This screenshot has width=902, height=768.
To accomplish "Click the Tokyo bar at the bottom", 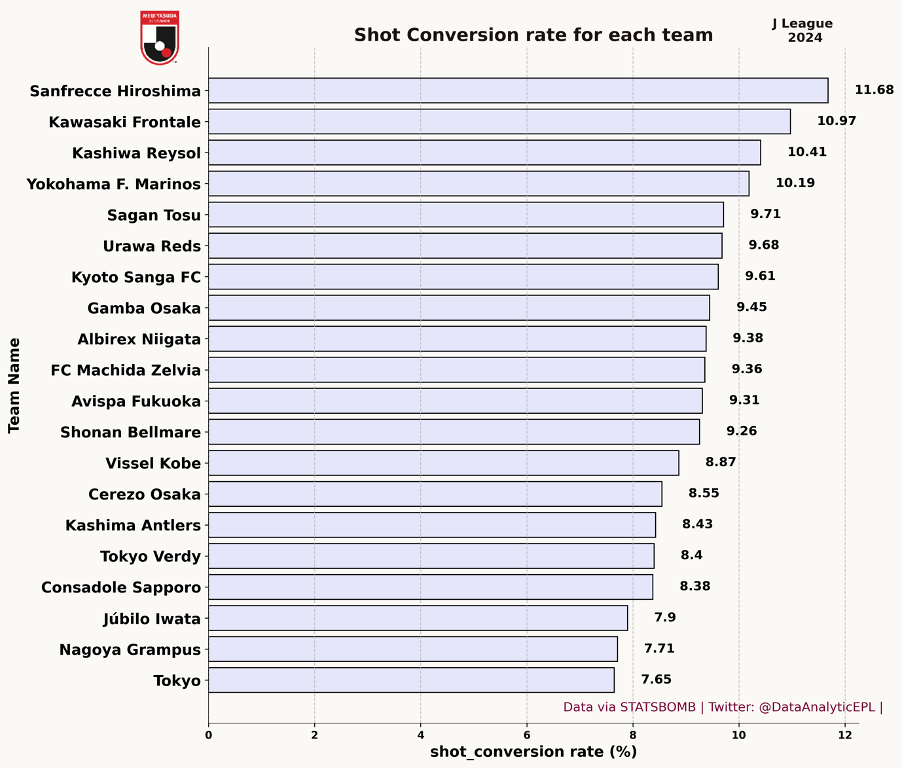I will click(411, 680).
